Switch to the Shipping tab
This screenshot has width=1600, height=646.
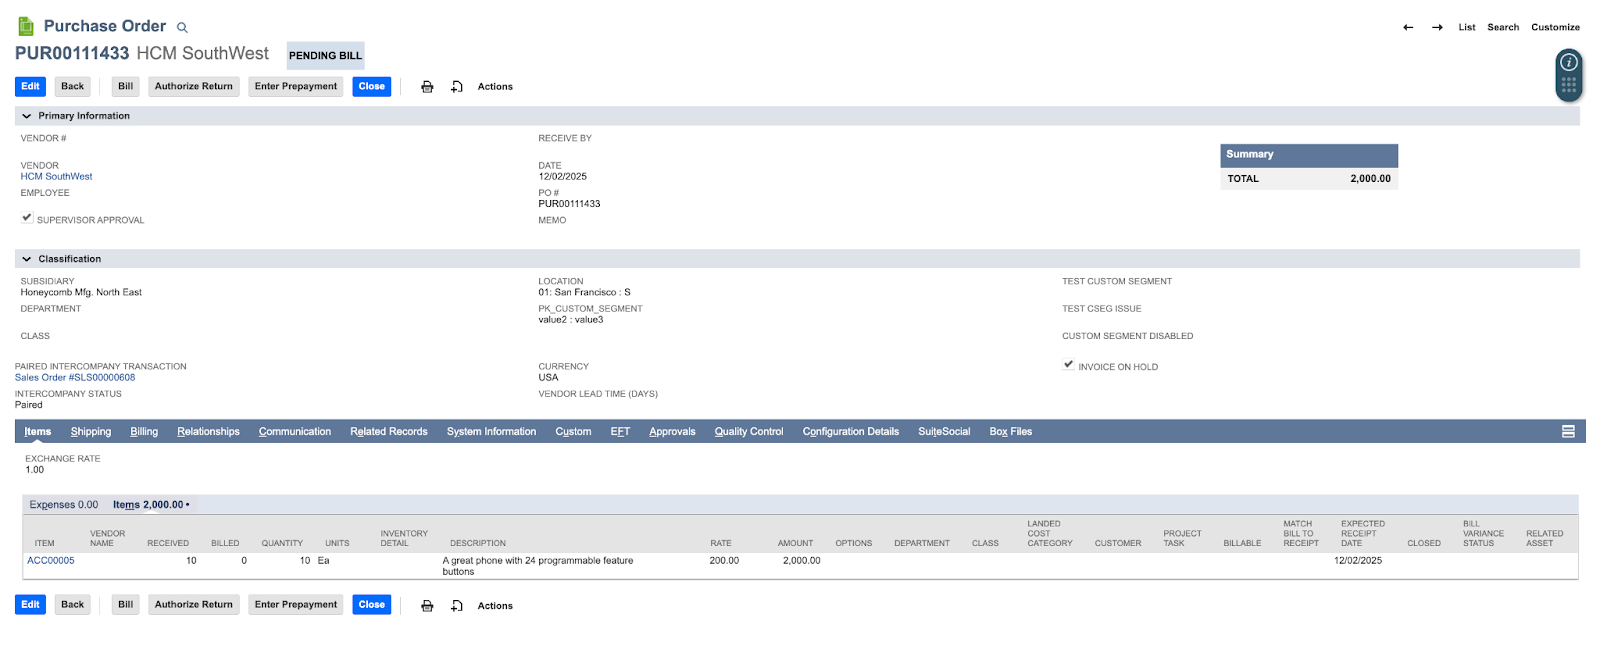[x=91, y=432]
